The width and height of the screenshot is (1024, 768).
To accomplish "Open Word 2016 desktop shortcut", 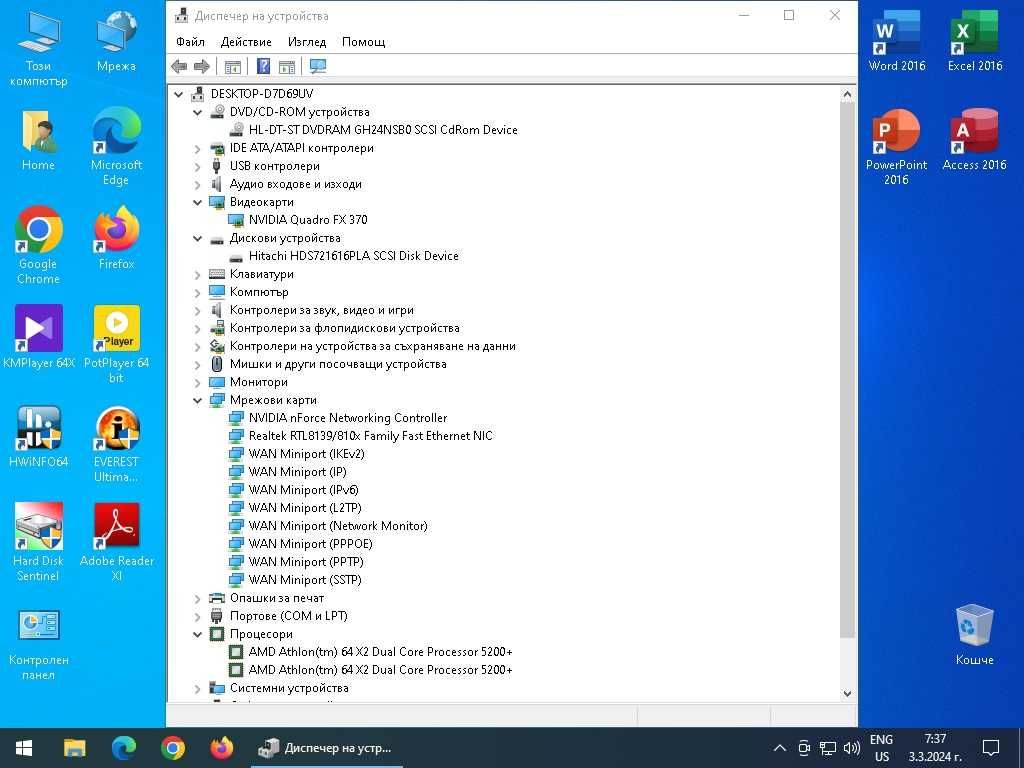I will pyautogui.click(x=897, y=41).
